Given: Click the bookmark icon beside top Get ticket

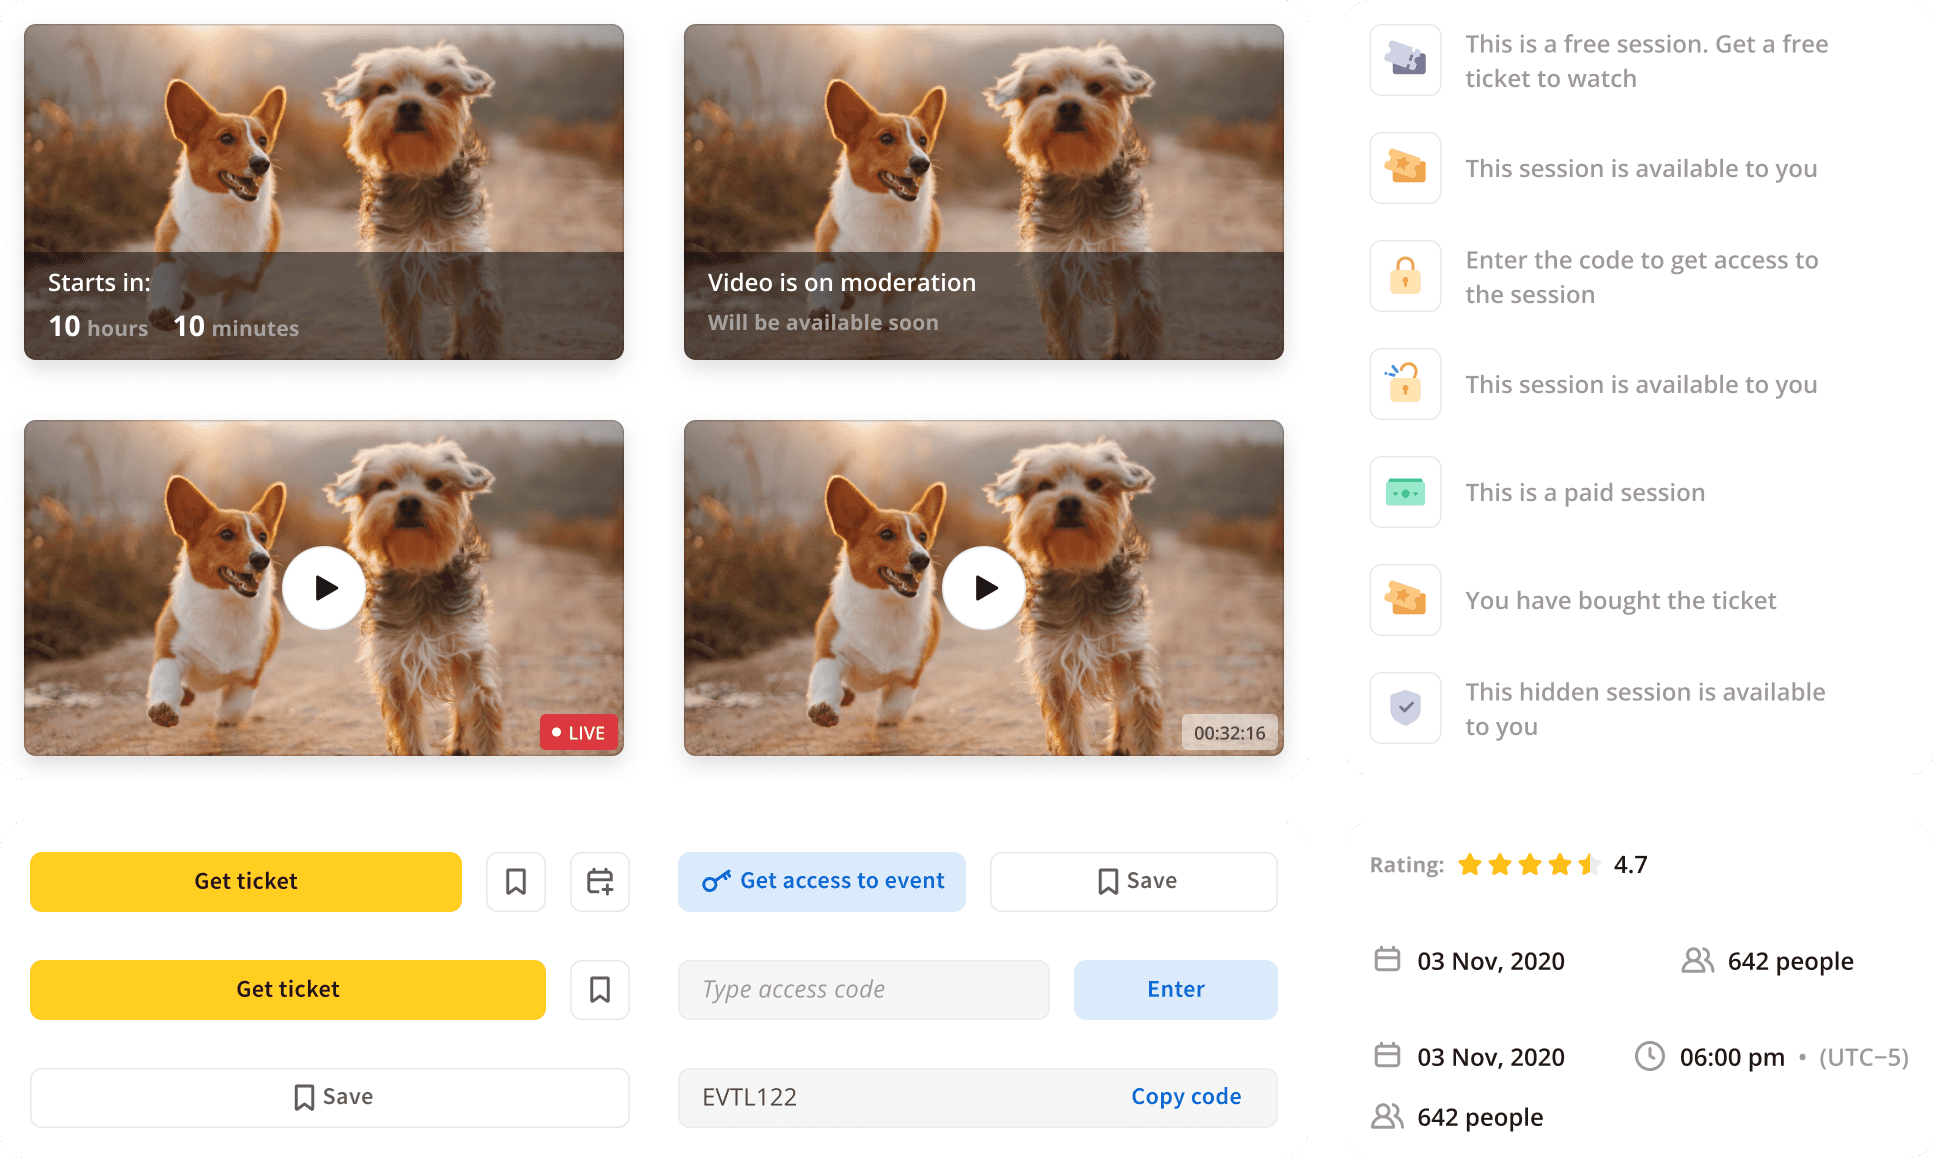Looking at the screenshot, I should point(516,881).
